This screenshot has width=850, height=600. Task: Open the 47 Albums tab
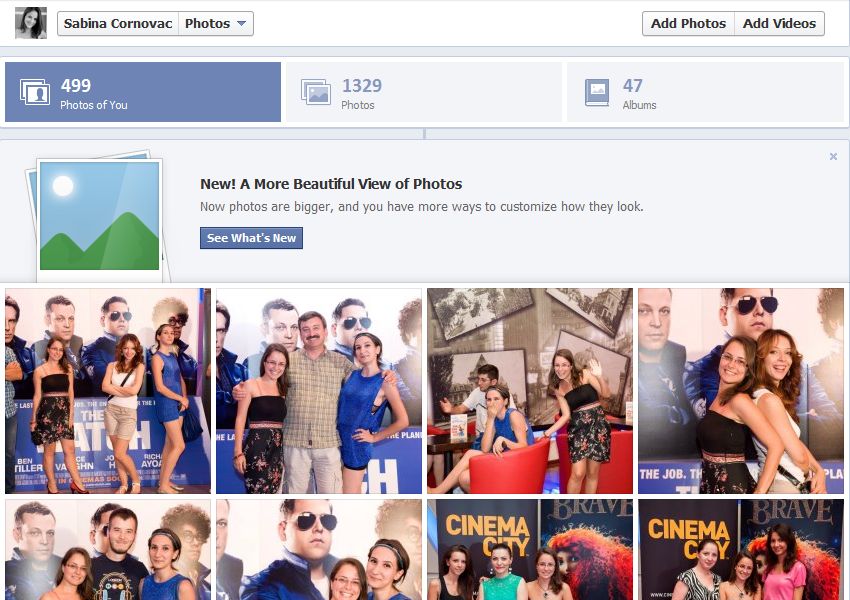(x=705, y=92)
